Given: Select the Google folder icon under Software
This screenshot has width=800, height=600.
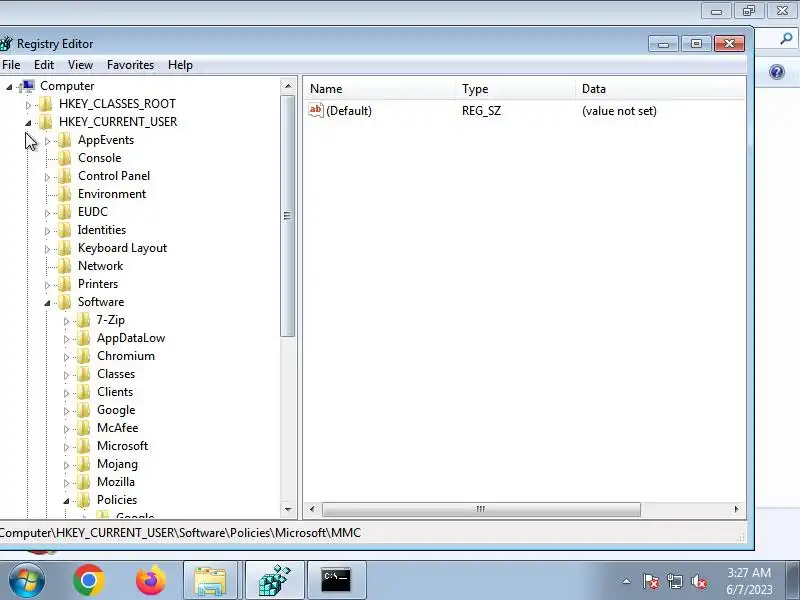Looking at the screenshot, I should coord(83,410).
